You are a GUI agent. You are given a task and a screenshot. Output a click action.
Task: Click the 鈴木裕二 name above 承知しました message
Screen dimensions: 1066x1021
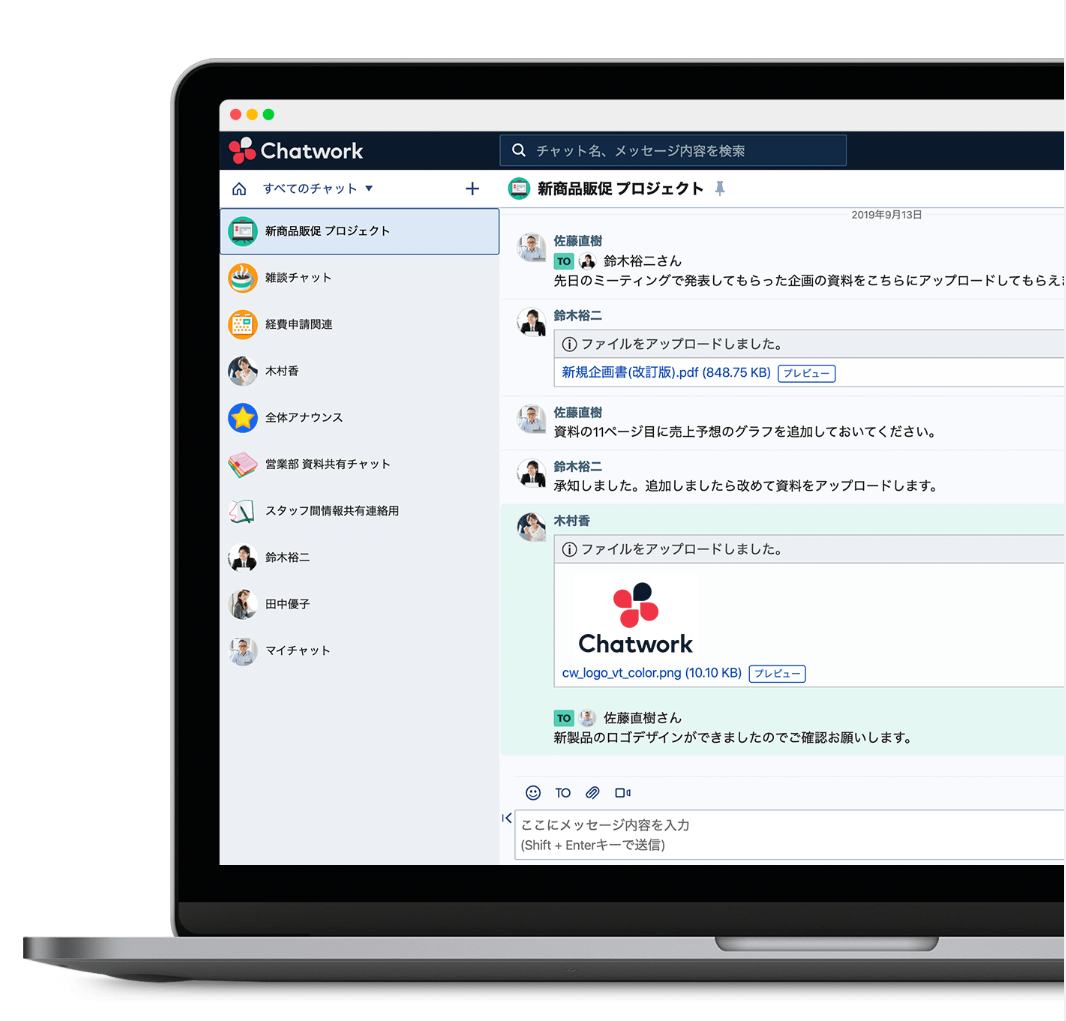pyautogui.click(x=577, y=466)
